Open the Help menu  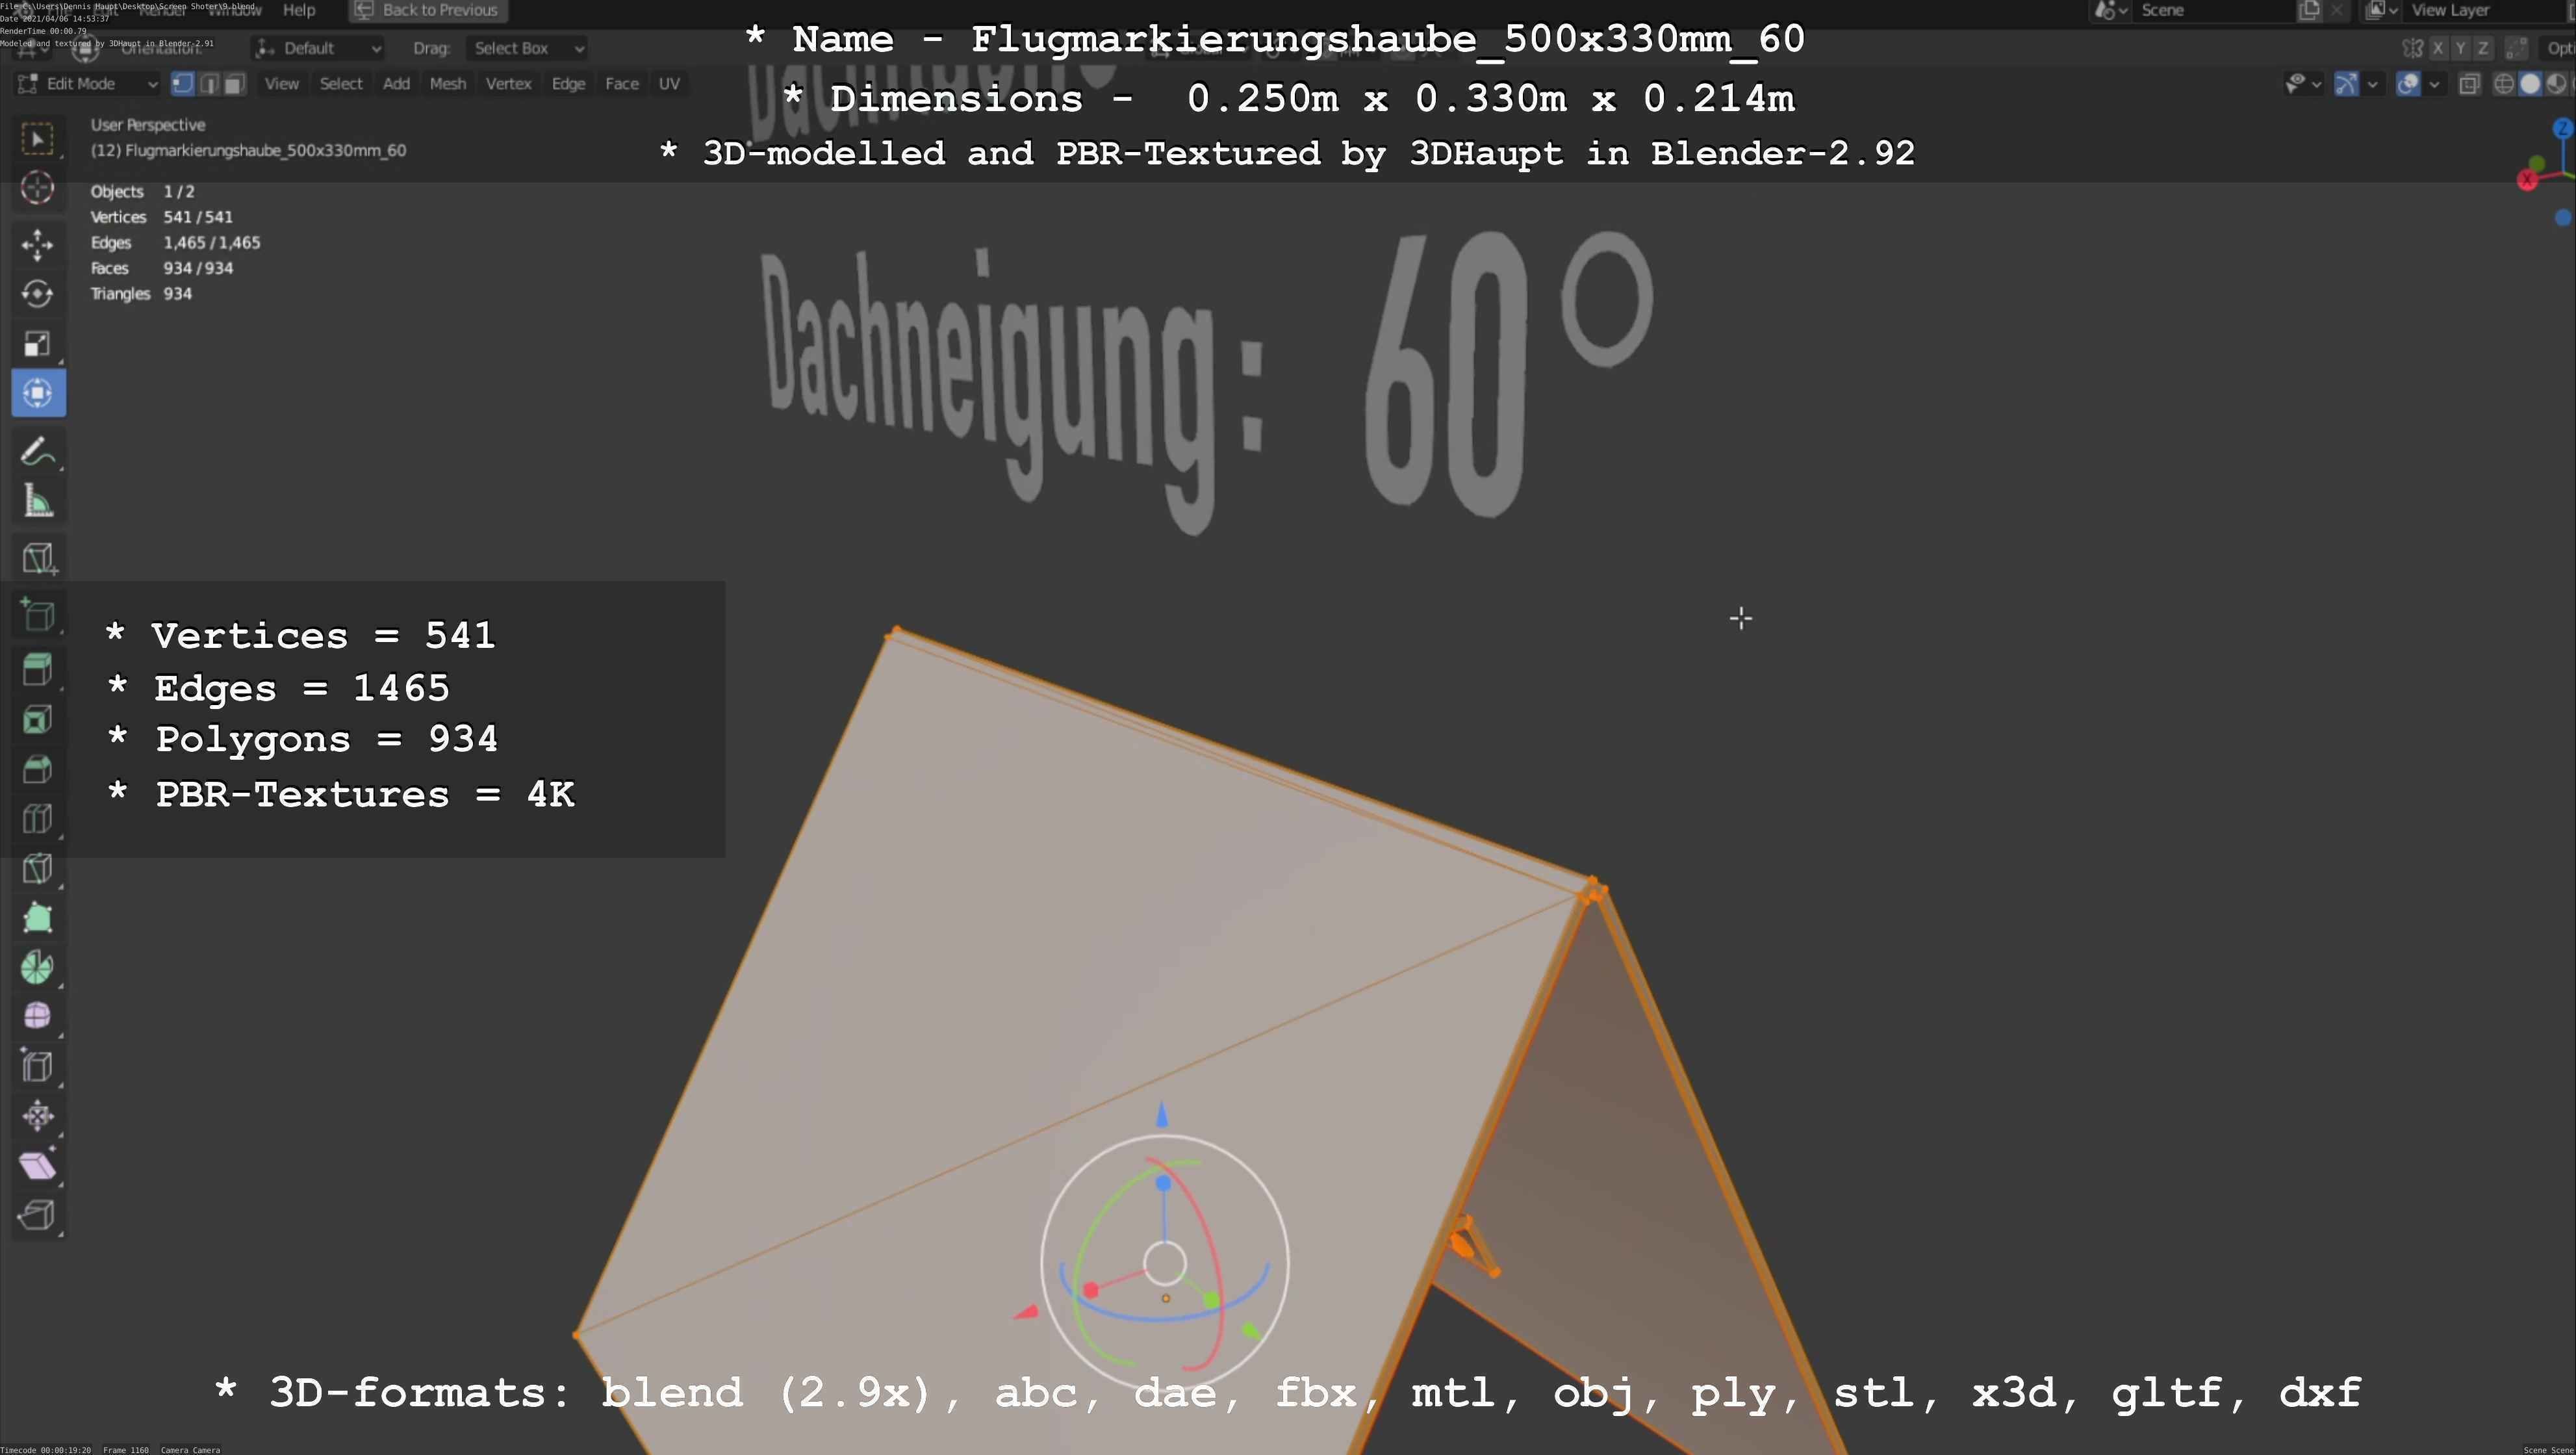coord(299,10)
